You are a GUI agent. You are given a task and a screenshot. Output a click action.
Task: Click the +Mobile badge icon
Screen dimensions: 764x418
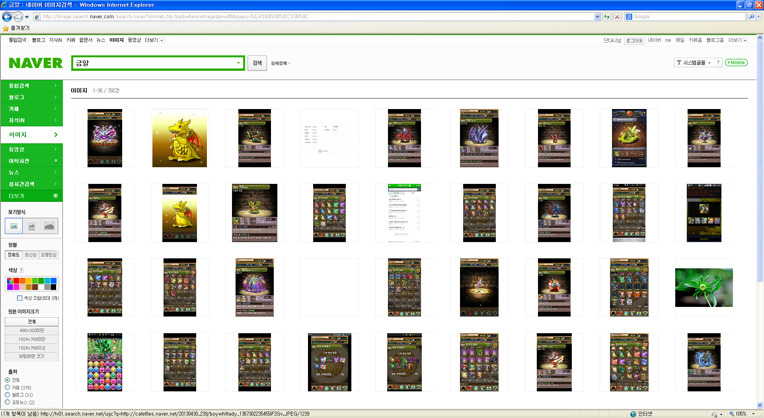pos(736,63)
